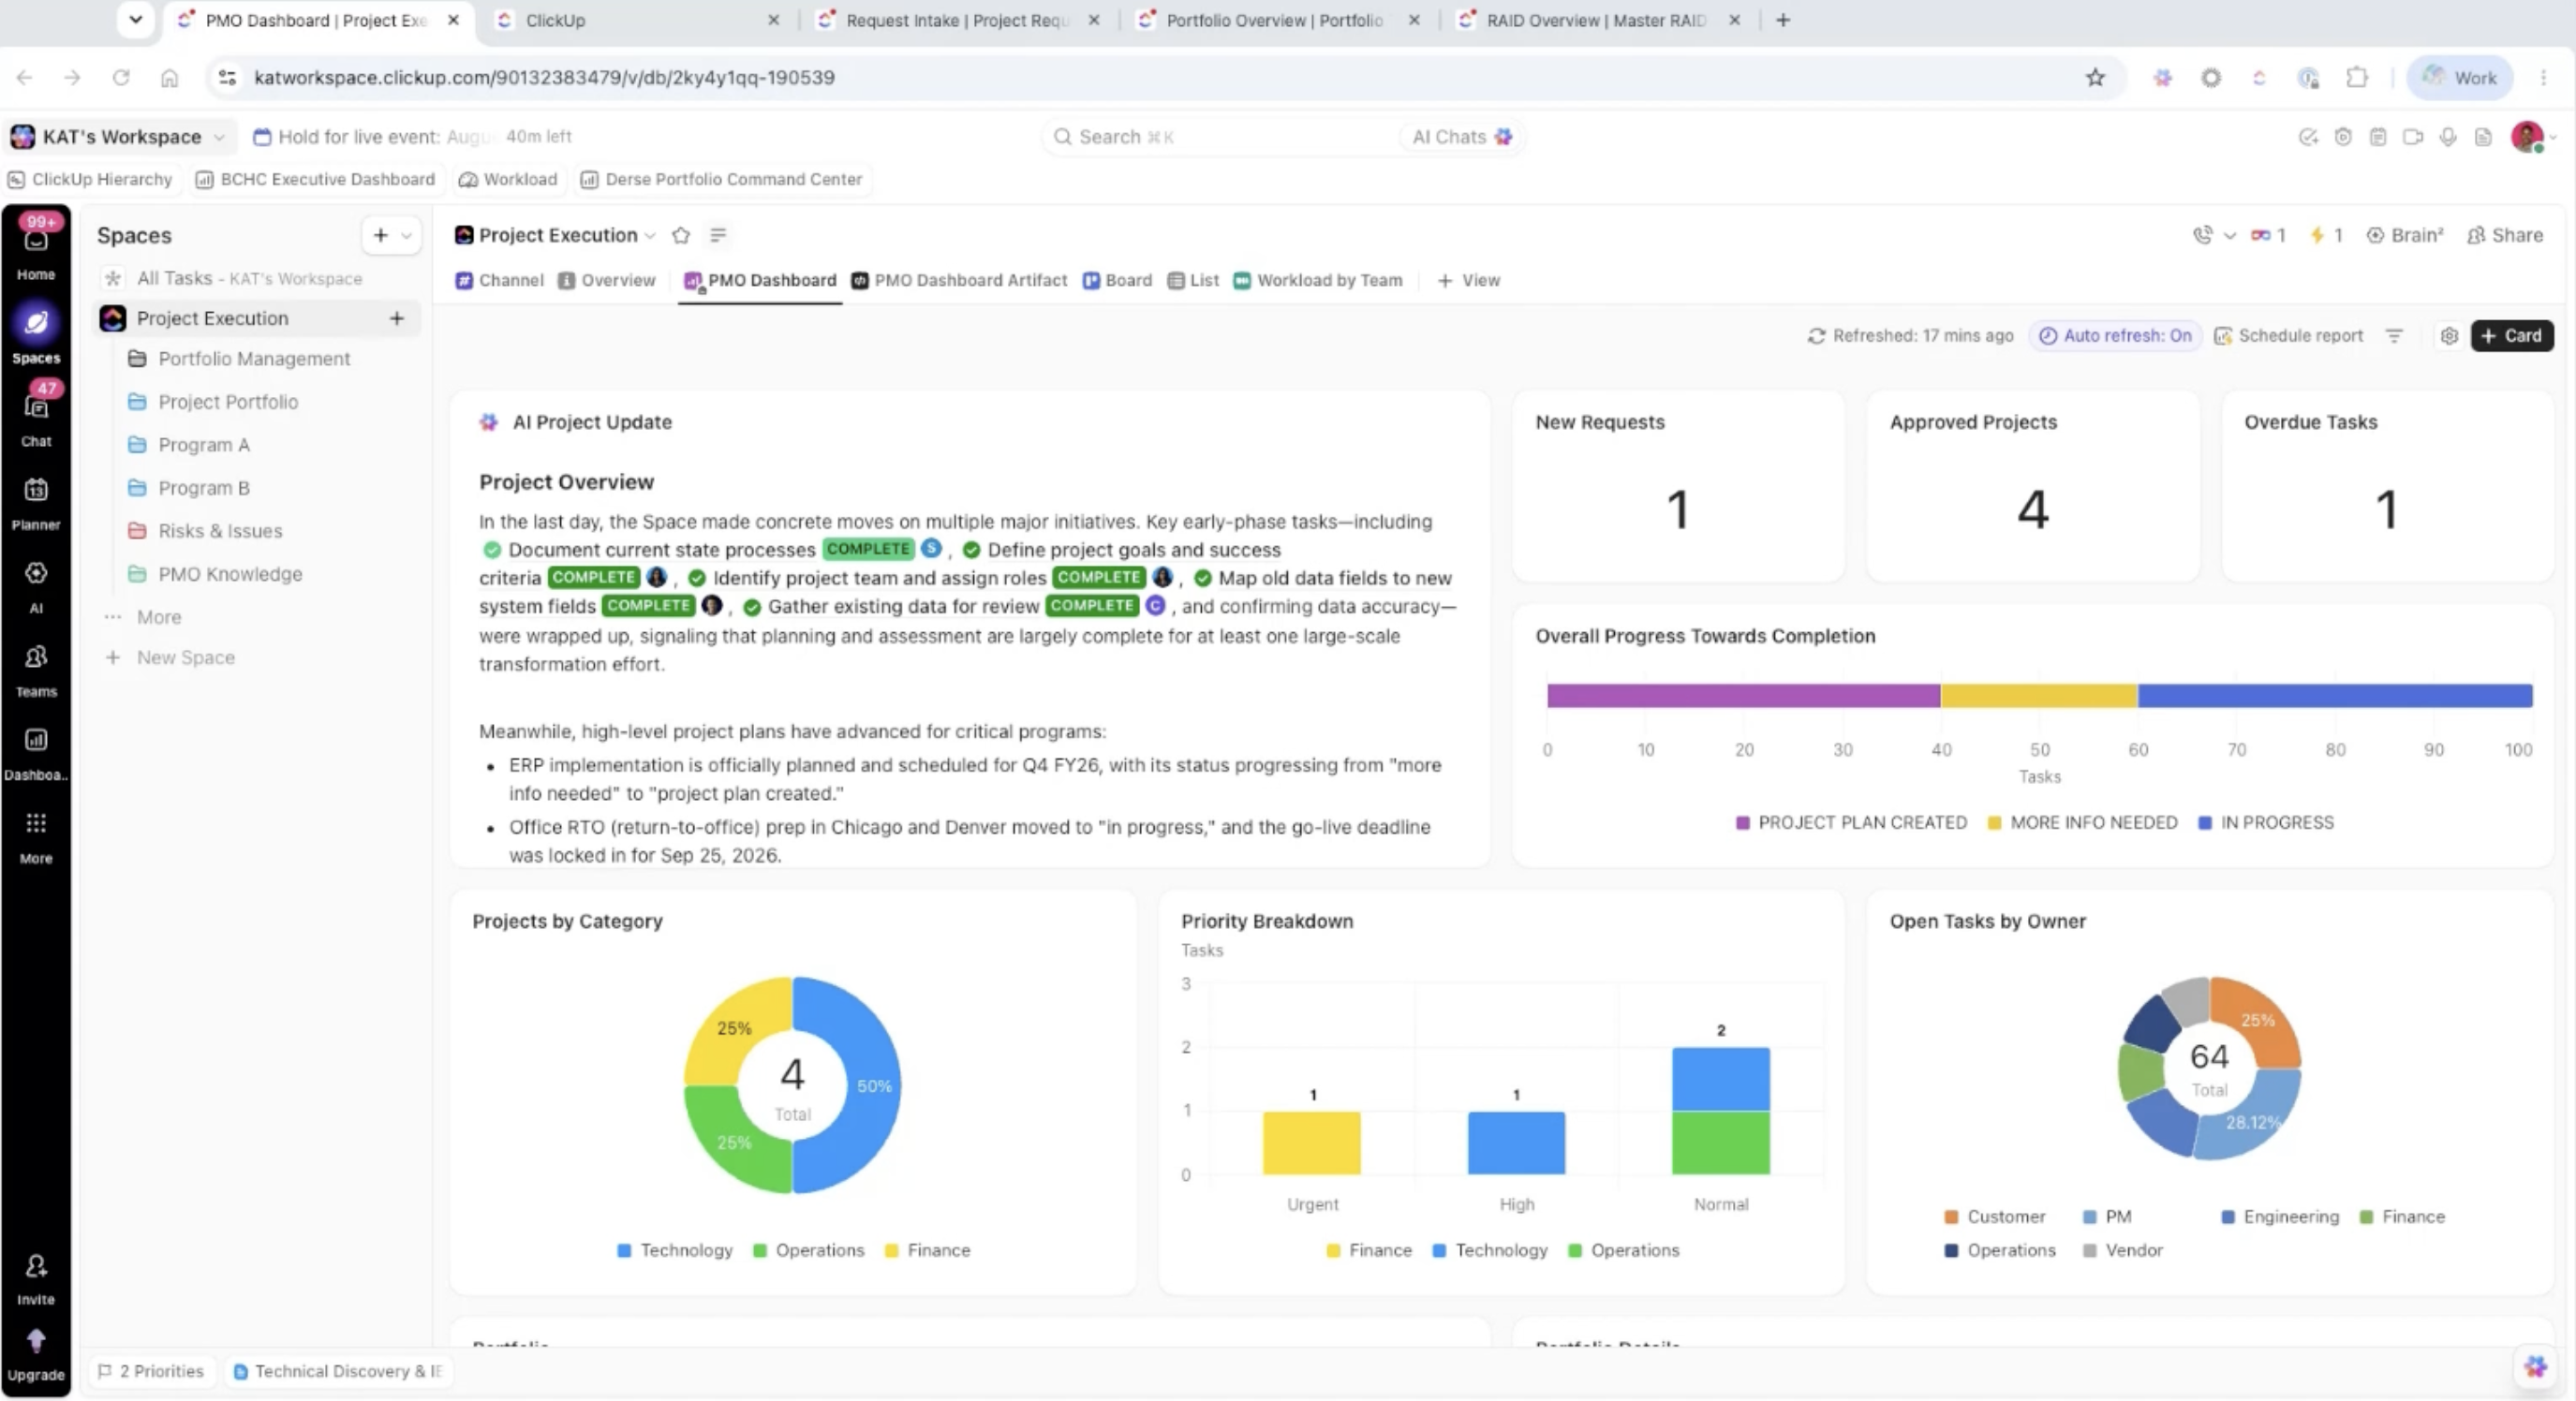Image resolution: width=2576 pixels, height=1401 pixels.
Task: Open Dashboards in the left sidebar
Action: click(36, 751)
